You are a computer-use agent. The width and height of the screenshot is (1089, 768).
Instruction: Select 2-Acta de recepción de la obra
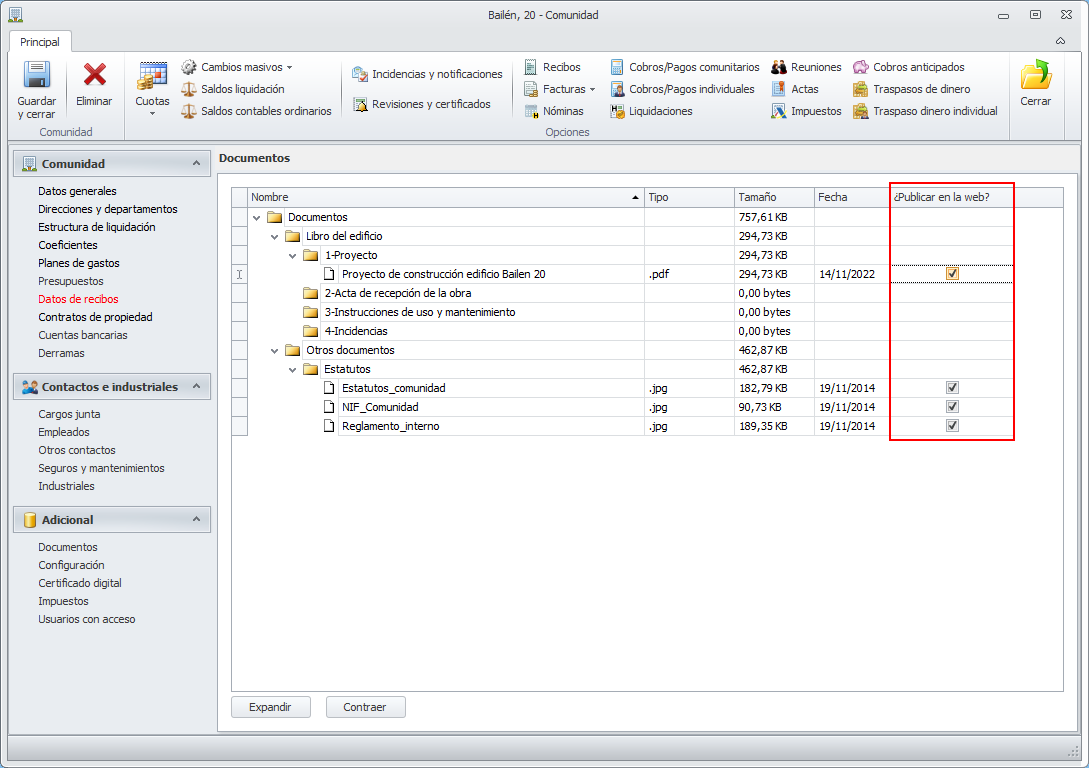pos(397,293)
